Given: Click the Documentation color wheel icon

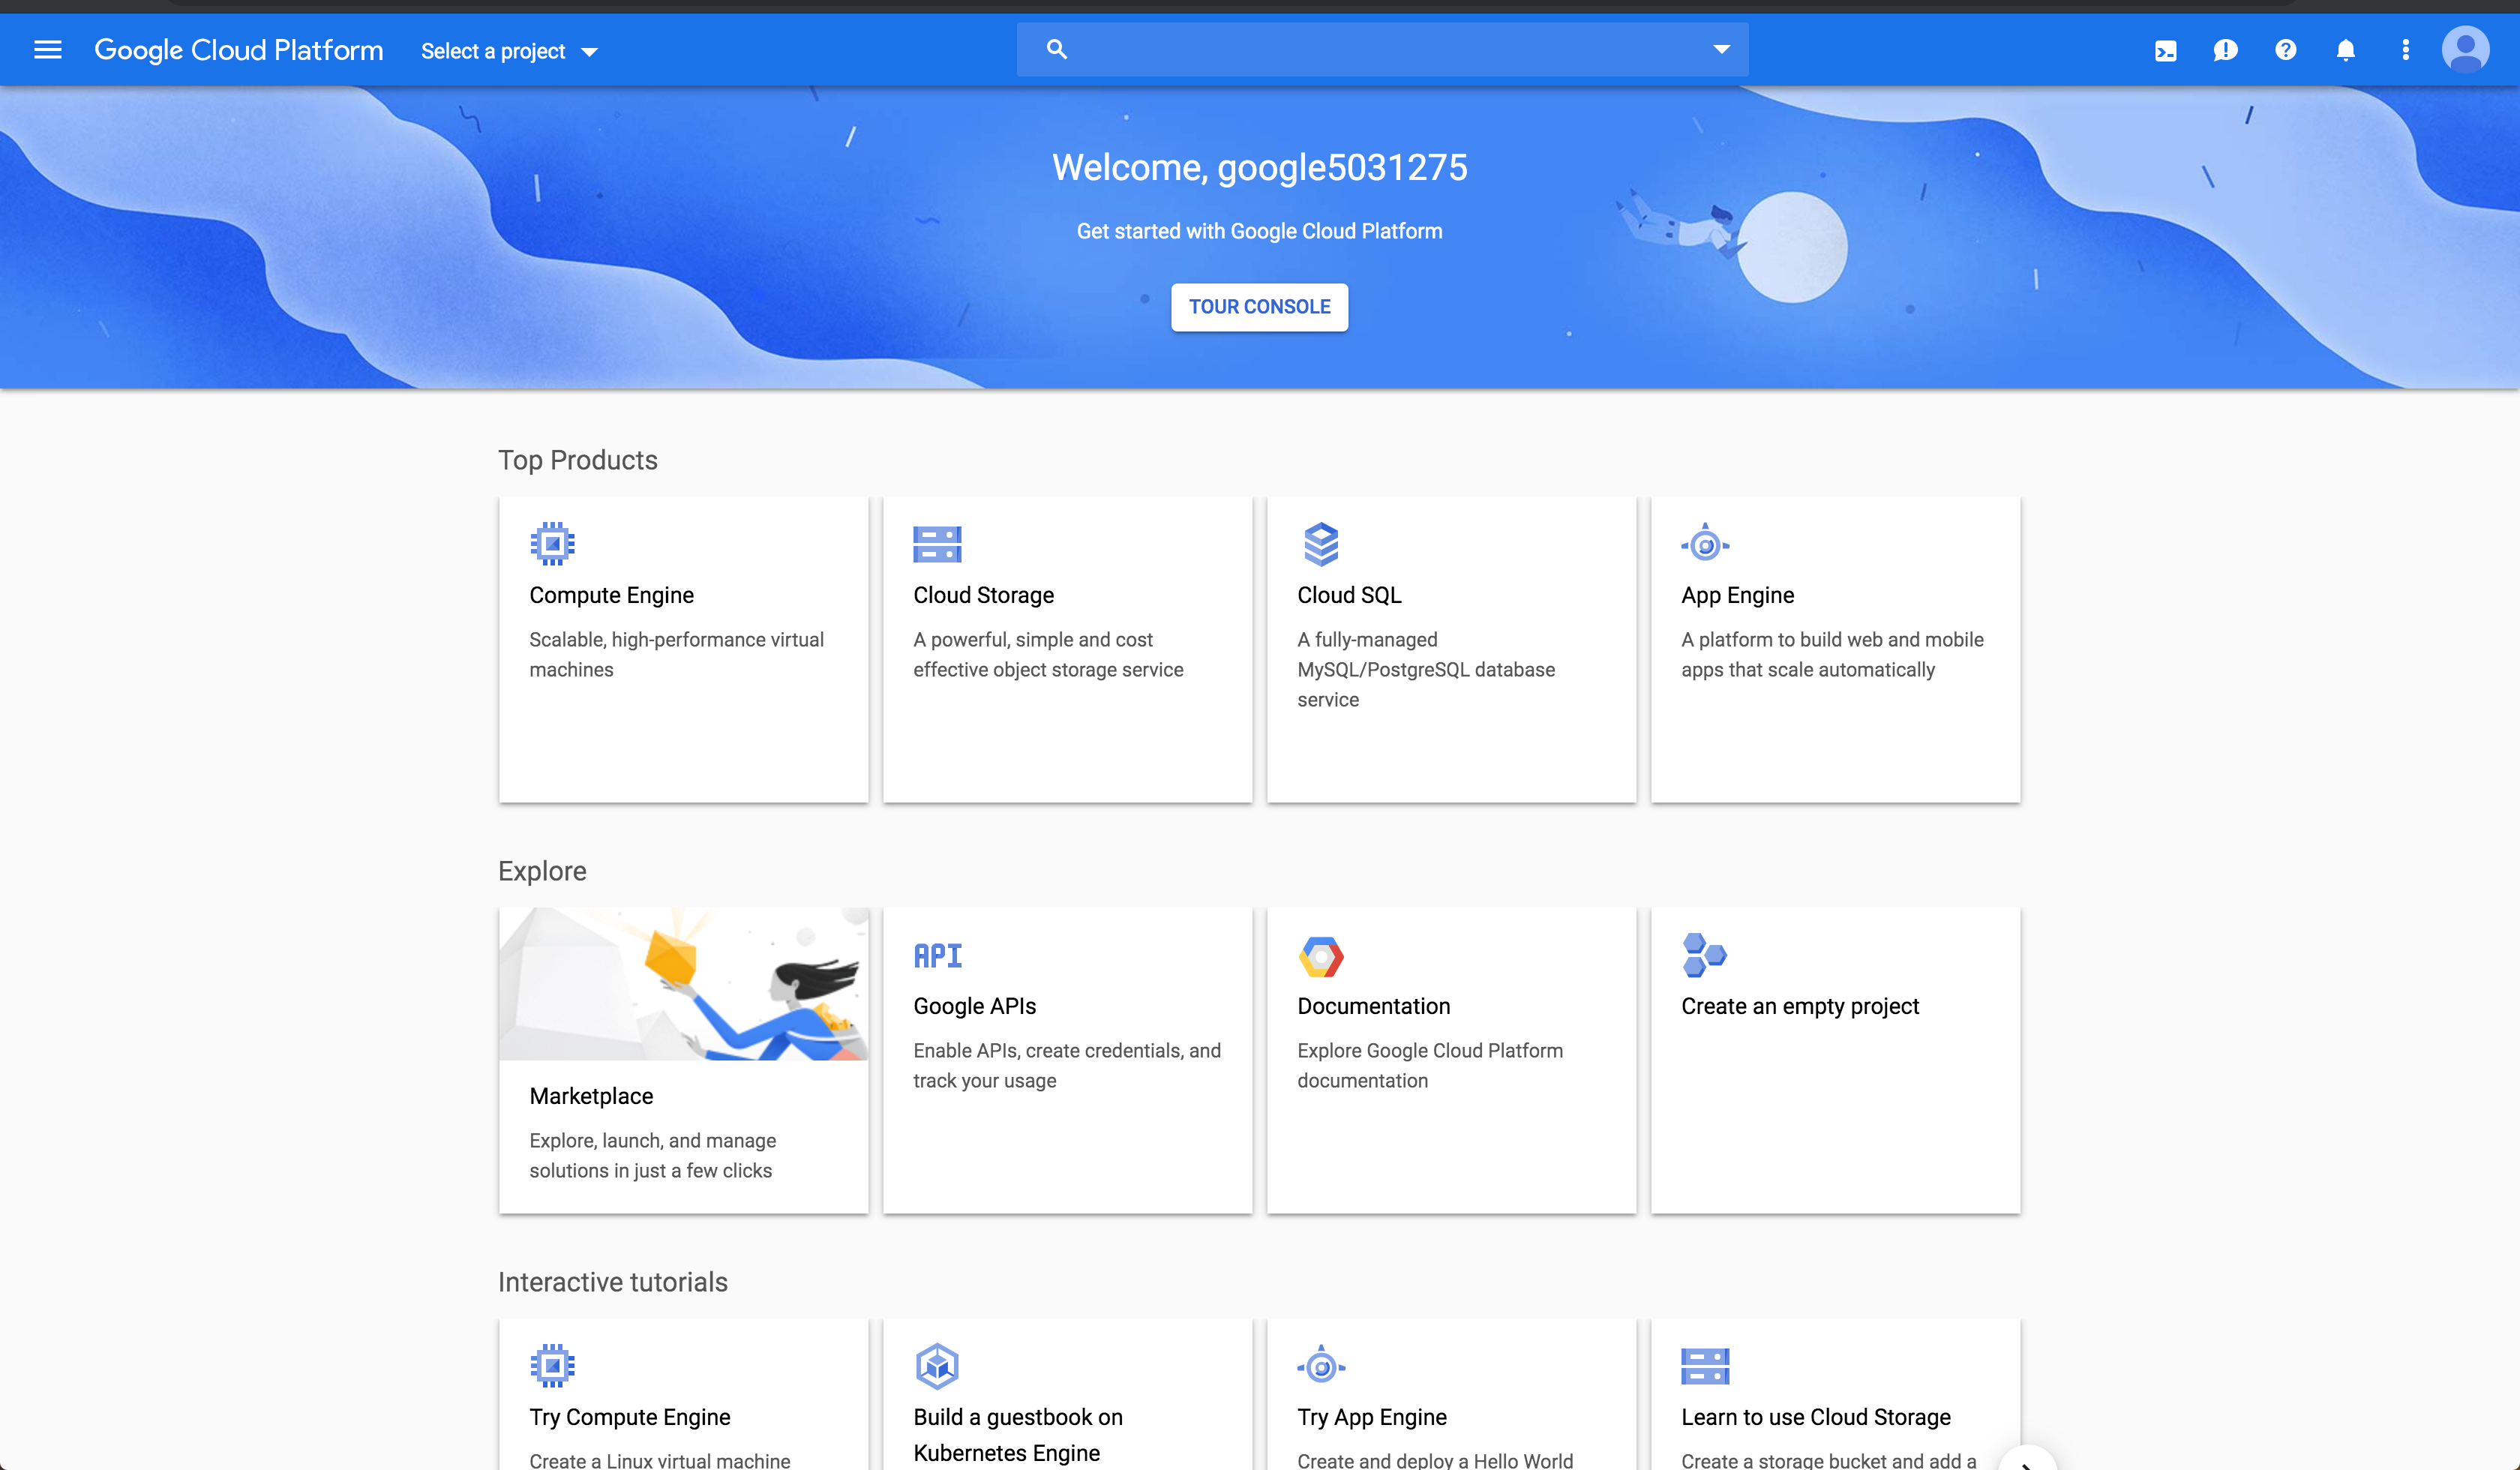Looking at the screenshot, I should coord(1321,955).
